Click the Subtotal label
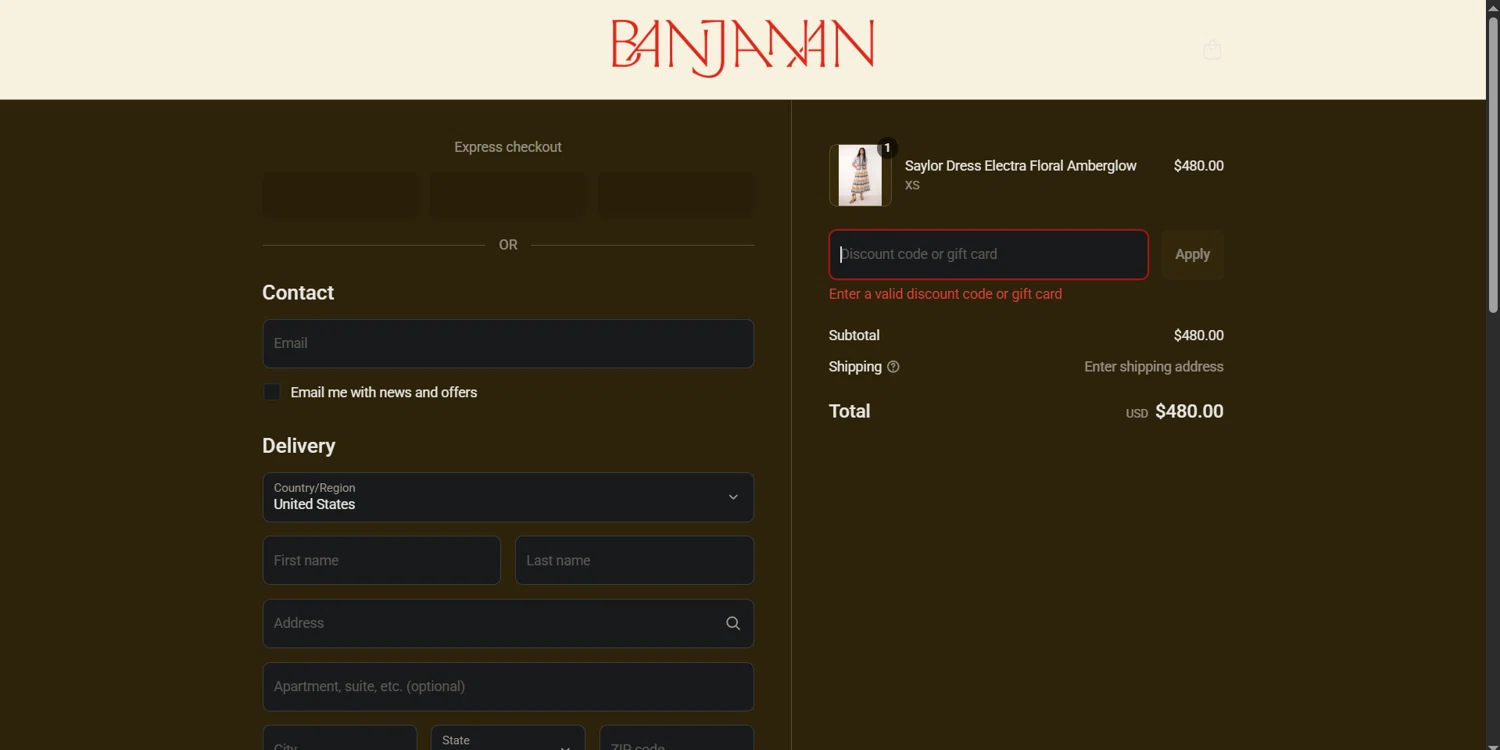The width and height of the screenshot is (1500, 750). [x=854, y=335]
